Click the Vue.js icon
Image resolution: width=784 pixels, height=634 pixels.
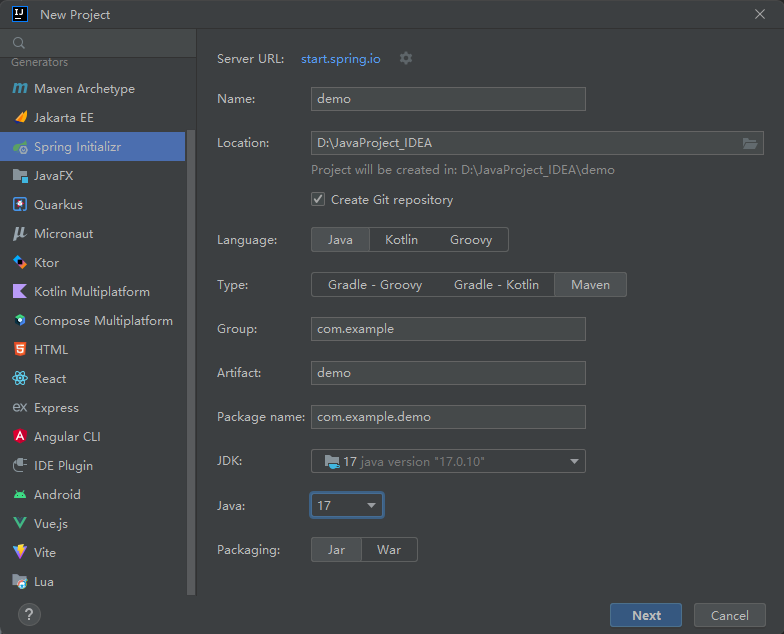[20, 524]
